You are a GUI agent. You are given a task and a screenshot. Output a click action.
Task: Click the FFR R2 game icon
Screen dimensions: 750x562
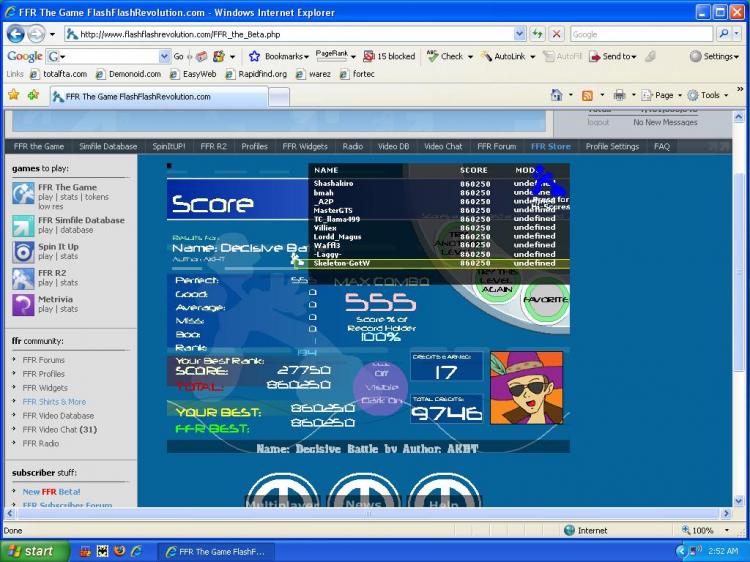click(x=22, y=278)
